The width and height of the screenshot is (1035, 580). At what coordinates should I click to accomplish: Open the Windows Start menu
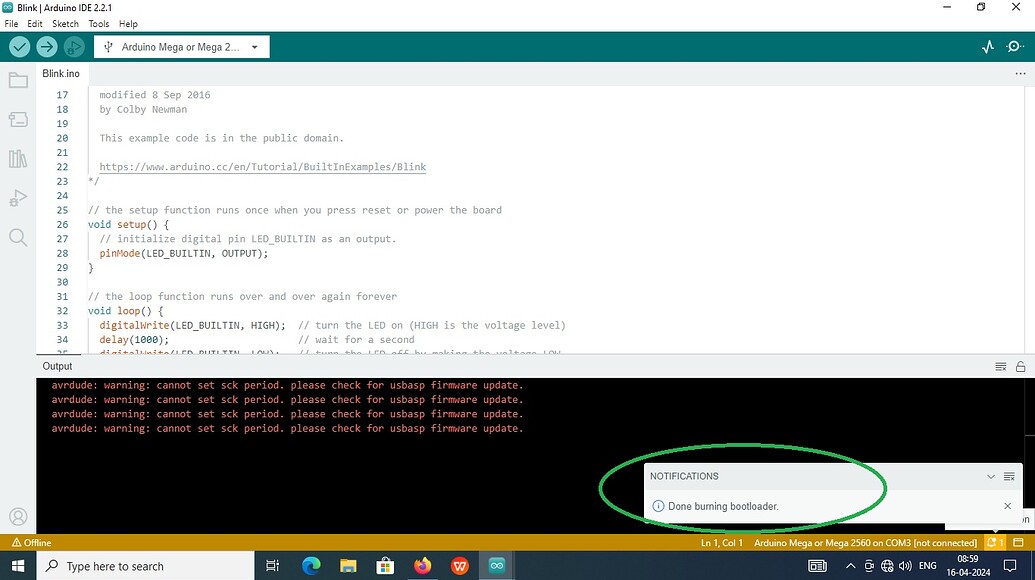coord(18,566)
